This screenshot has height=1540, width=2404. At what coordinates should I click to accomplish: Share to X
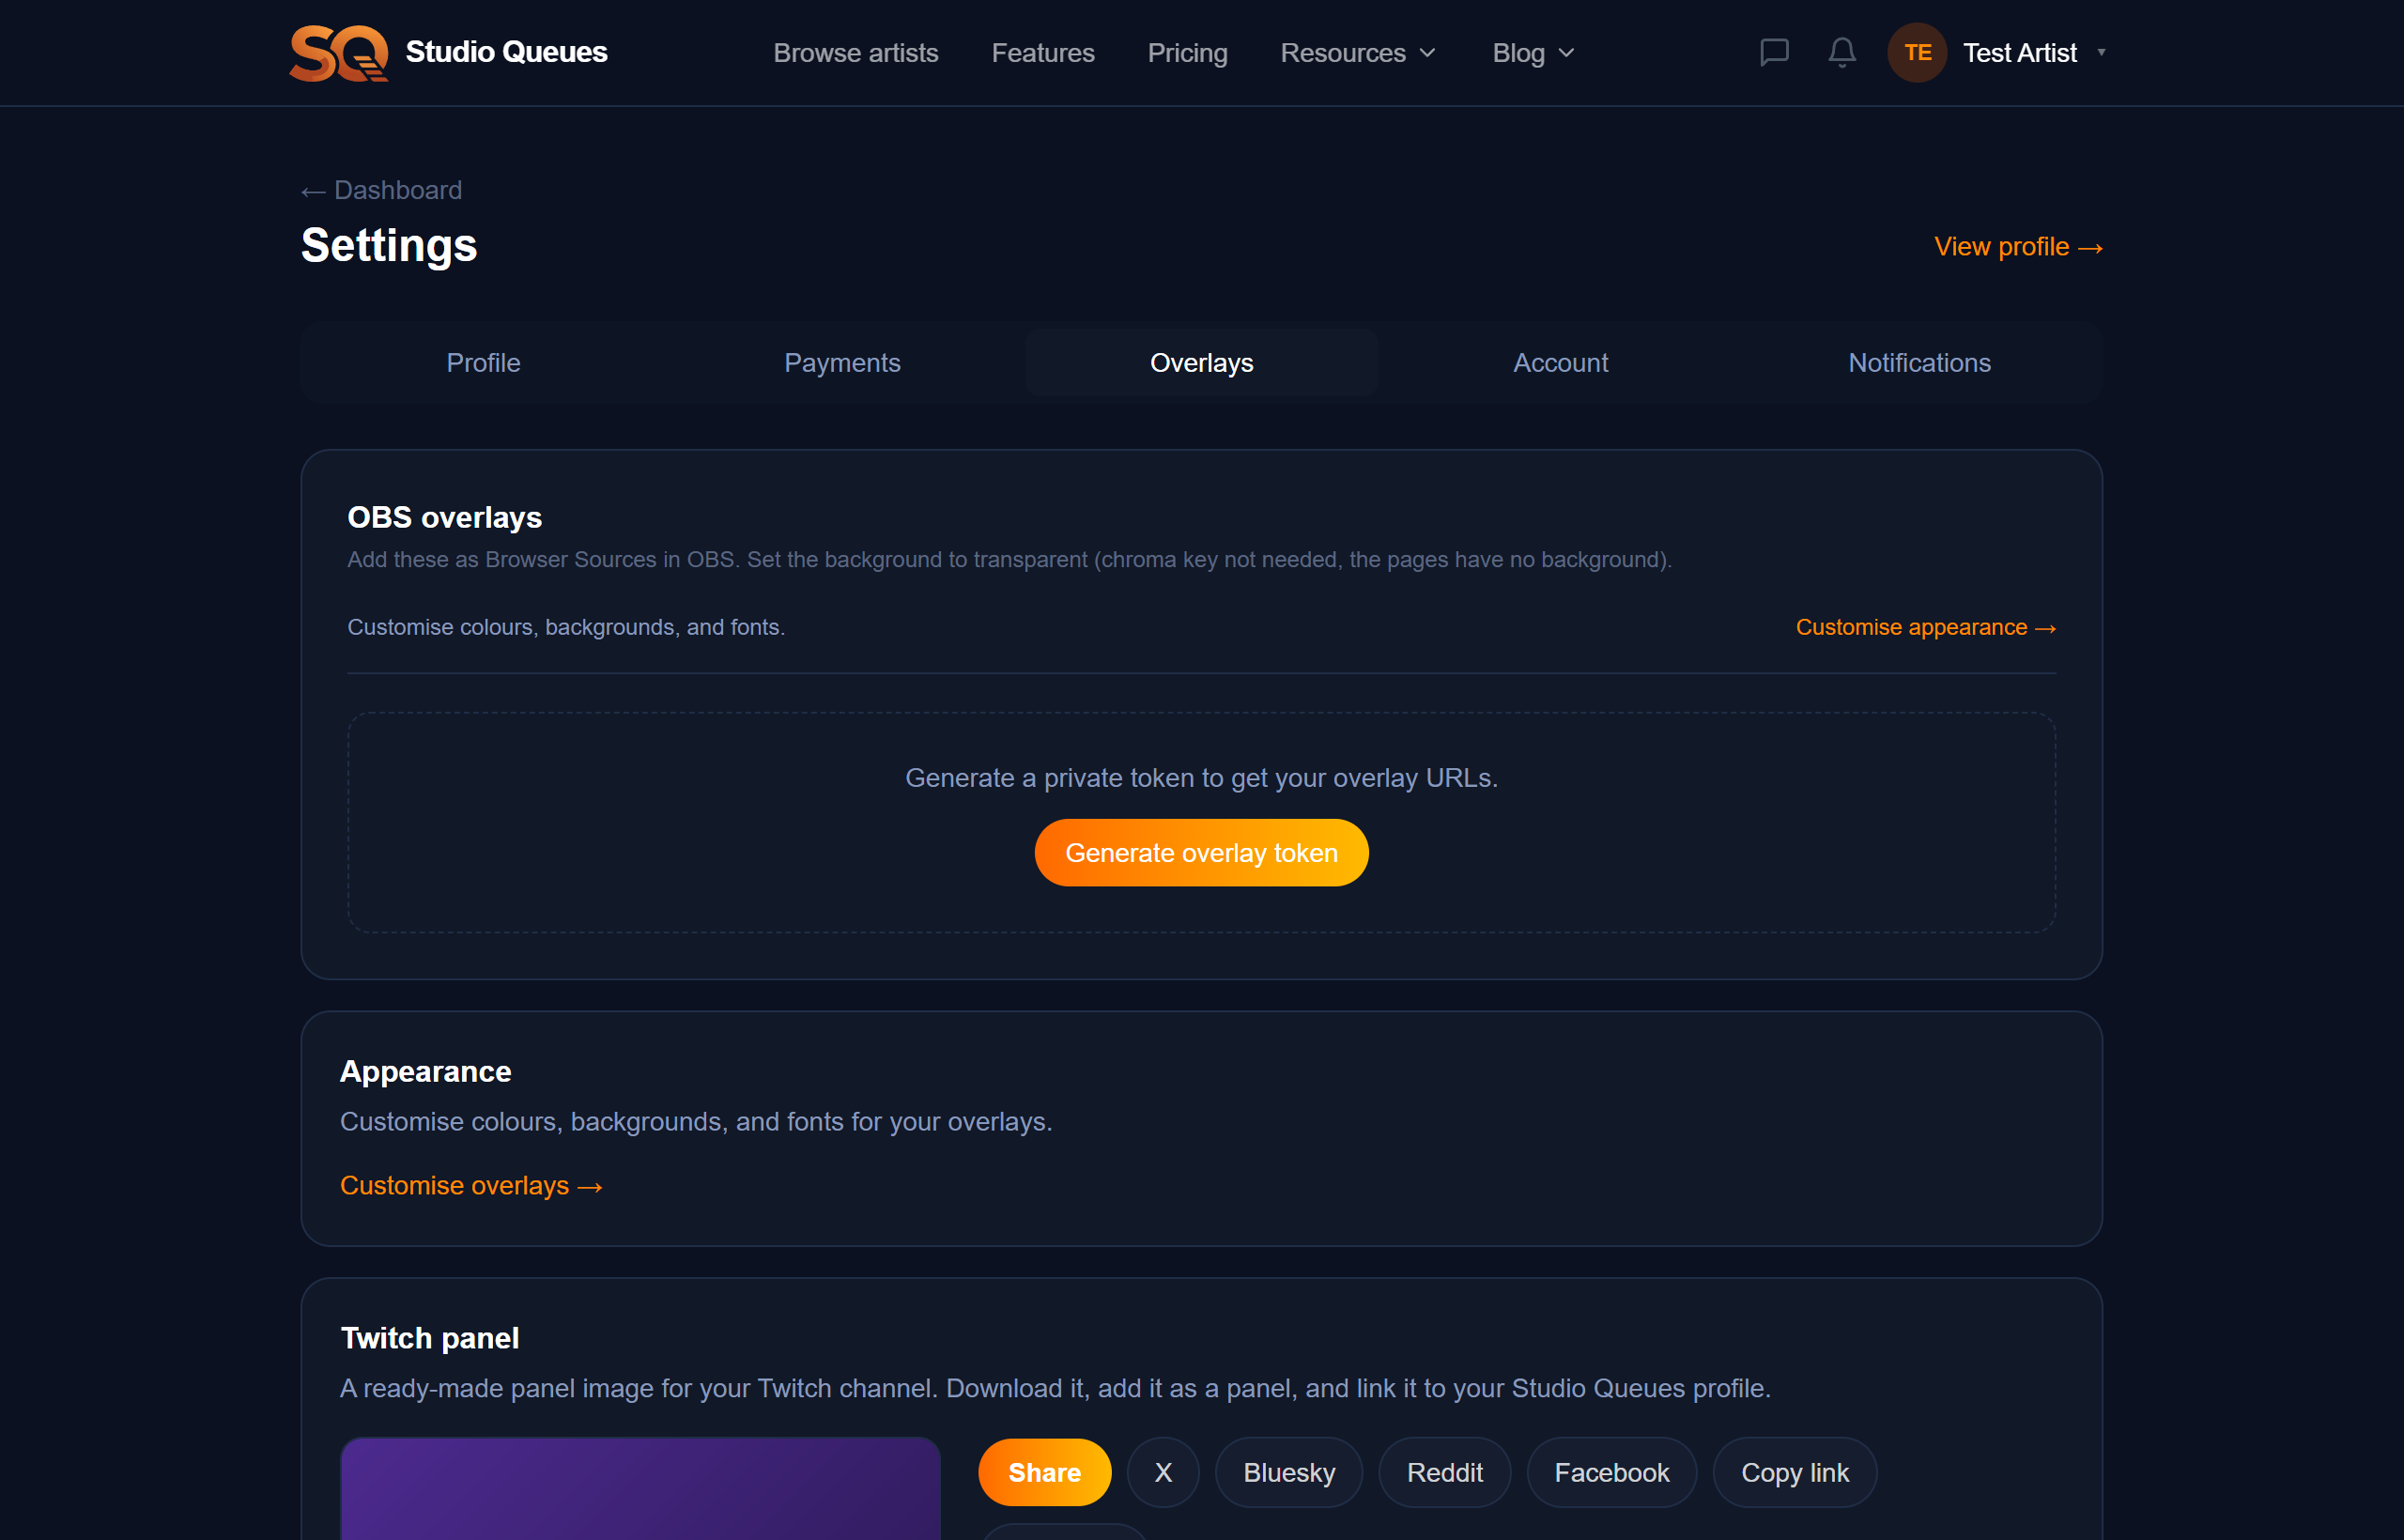coord(1163,1473)
